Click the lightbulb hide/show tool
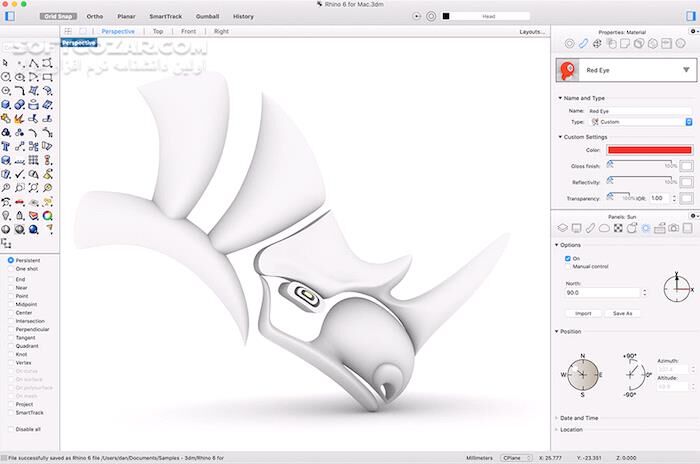Viewport: 700px width, 464px height. (5, 216)
